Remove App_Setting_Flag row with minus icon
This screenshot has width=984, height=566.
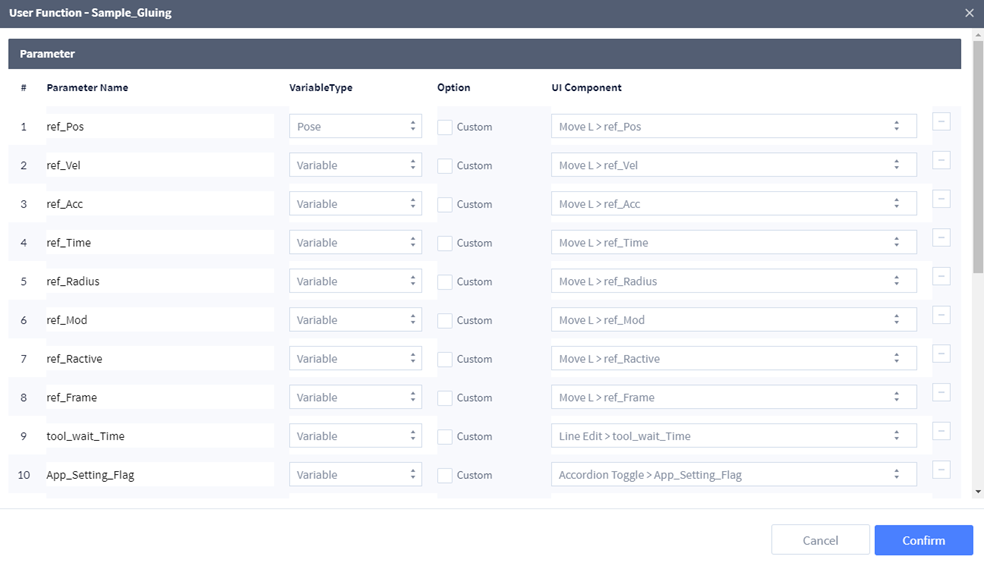pos(941,470)
